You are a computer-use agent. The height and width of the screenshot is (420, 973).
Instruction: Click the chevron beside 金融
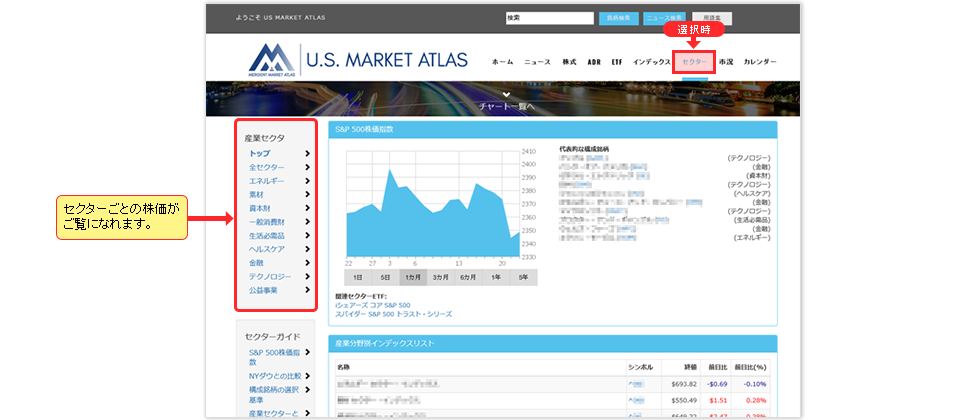[307, 262]
